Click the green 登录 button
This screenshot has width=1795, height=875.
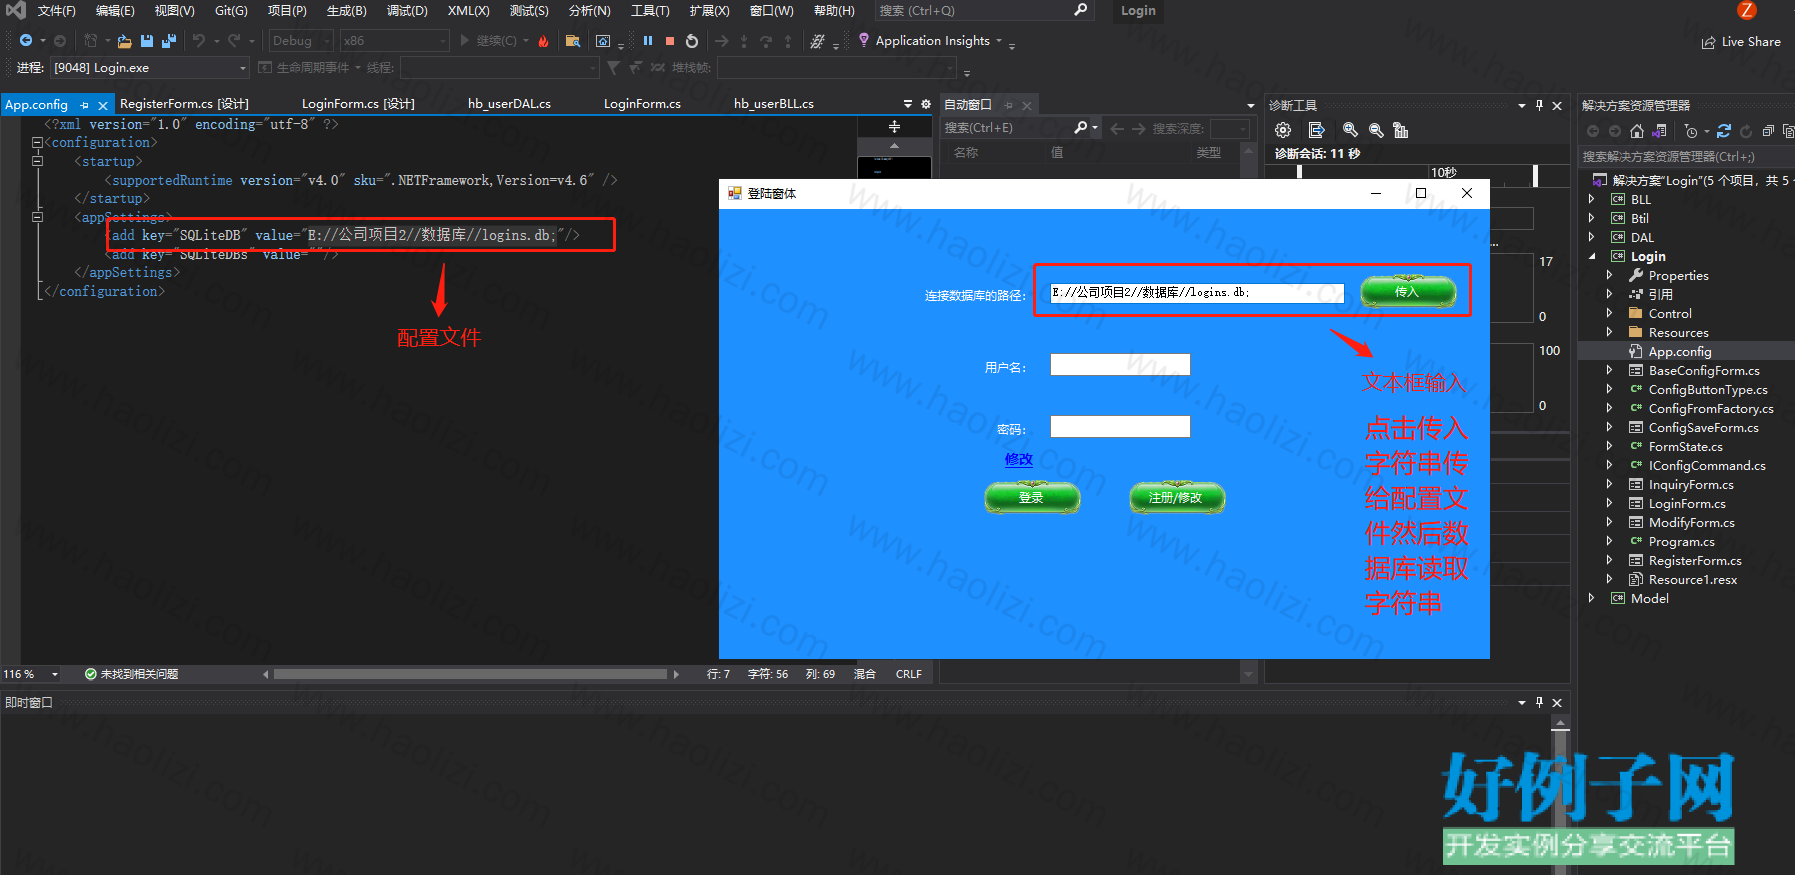point(1032,497)
